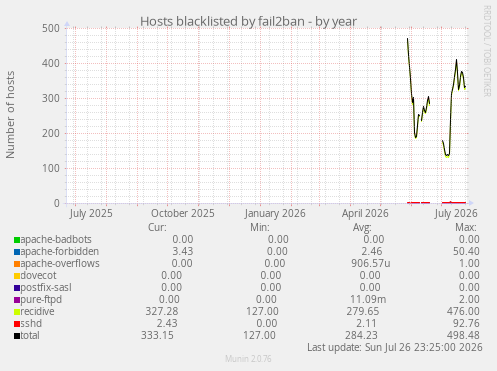Click the recidive current value 327.28
Image resolution: width=497 pixels, height=371 pixels.
(162, 311)
